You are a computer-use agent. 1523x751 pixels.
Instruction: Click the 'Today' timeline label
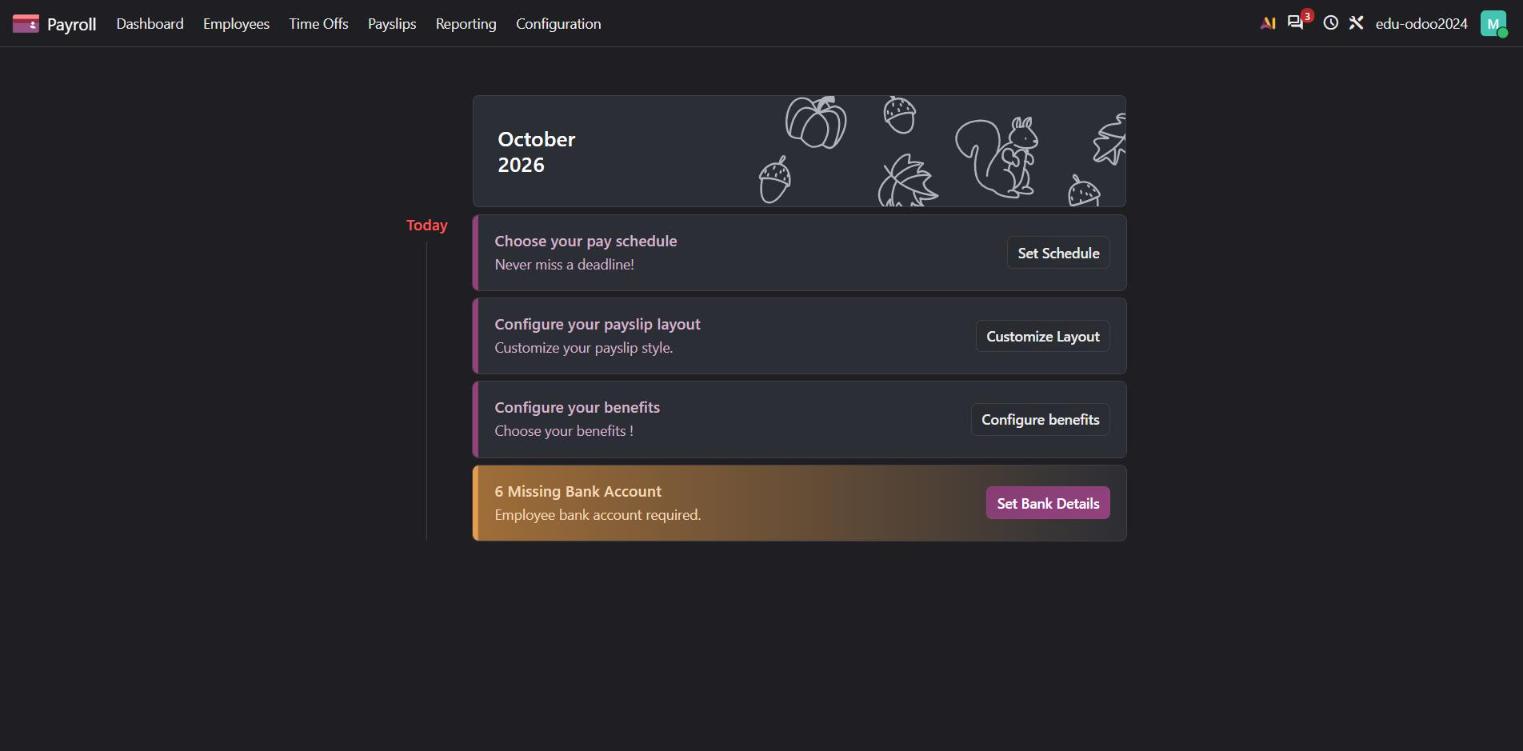point(427,225)
